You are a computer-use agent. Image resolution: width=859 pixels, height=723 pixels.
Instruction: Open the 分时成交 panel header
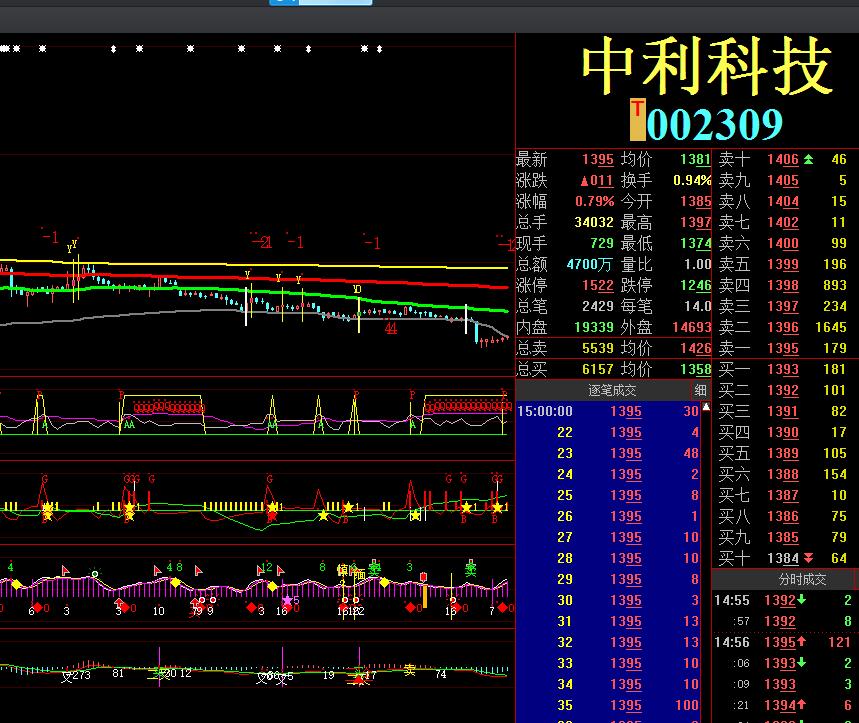pos(803,579)
